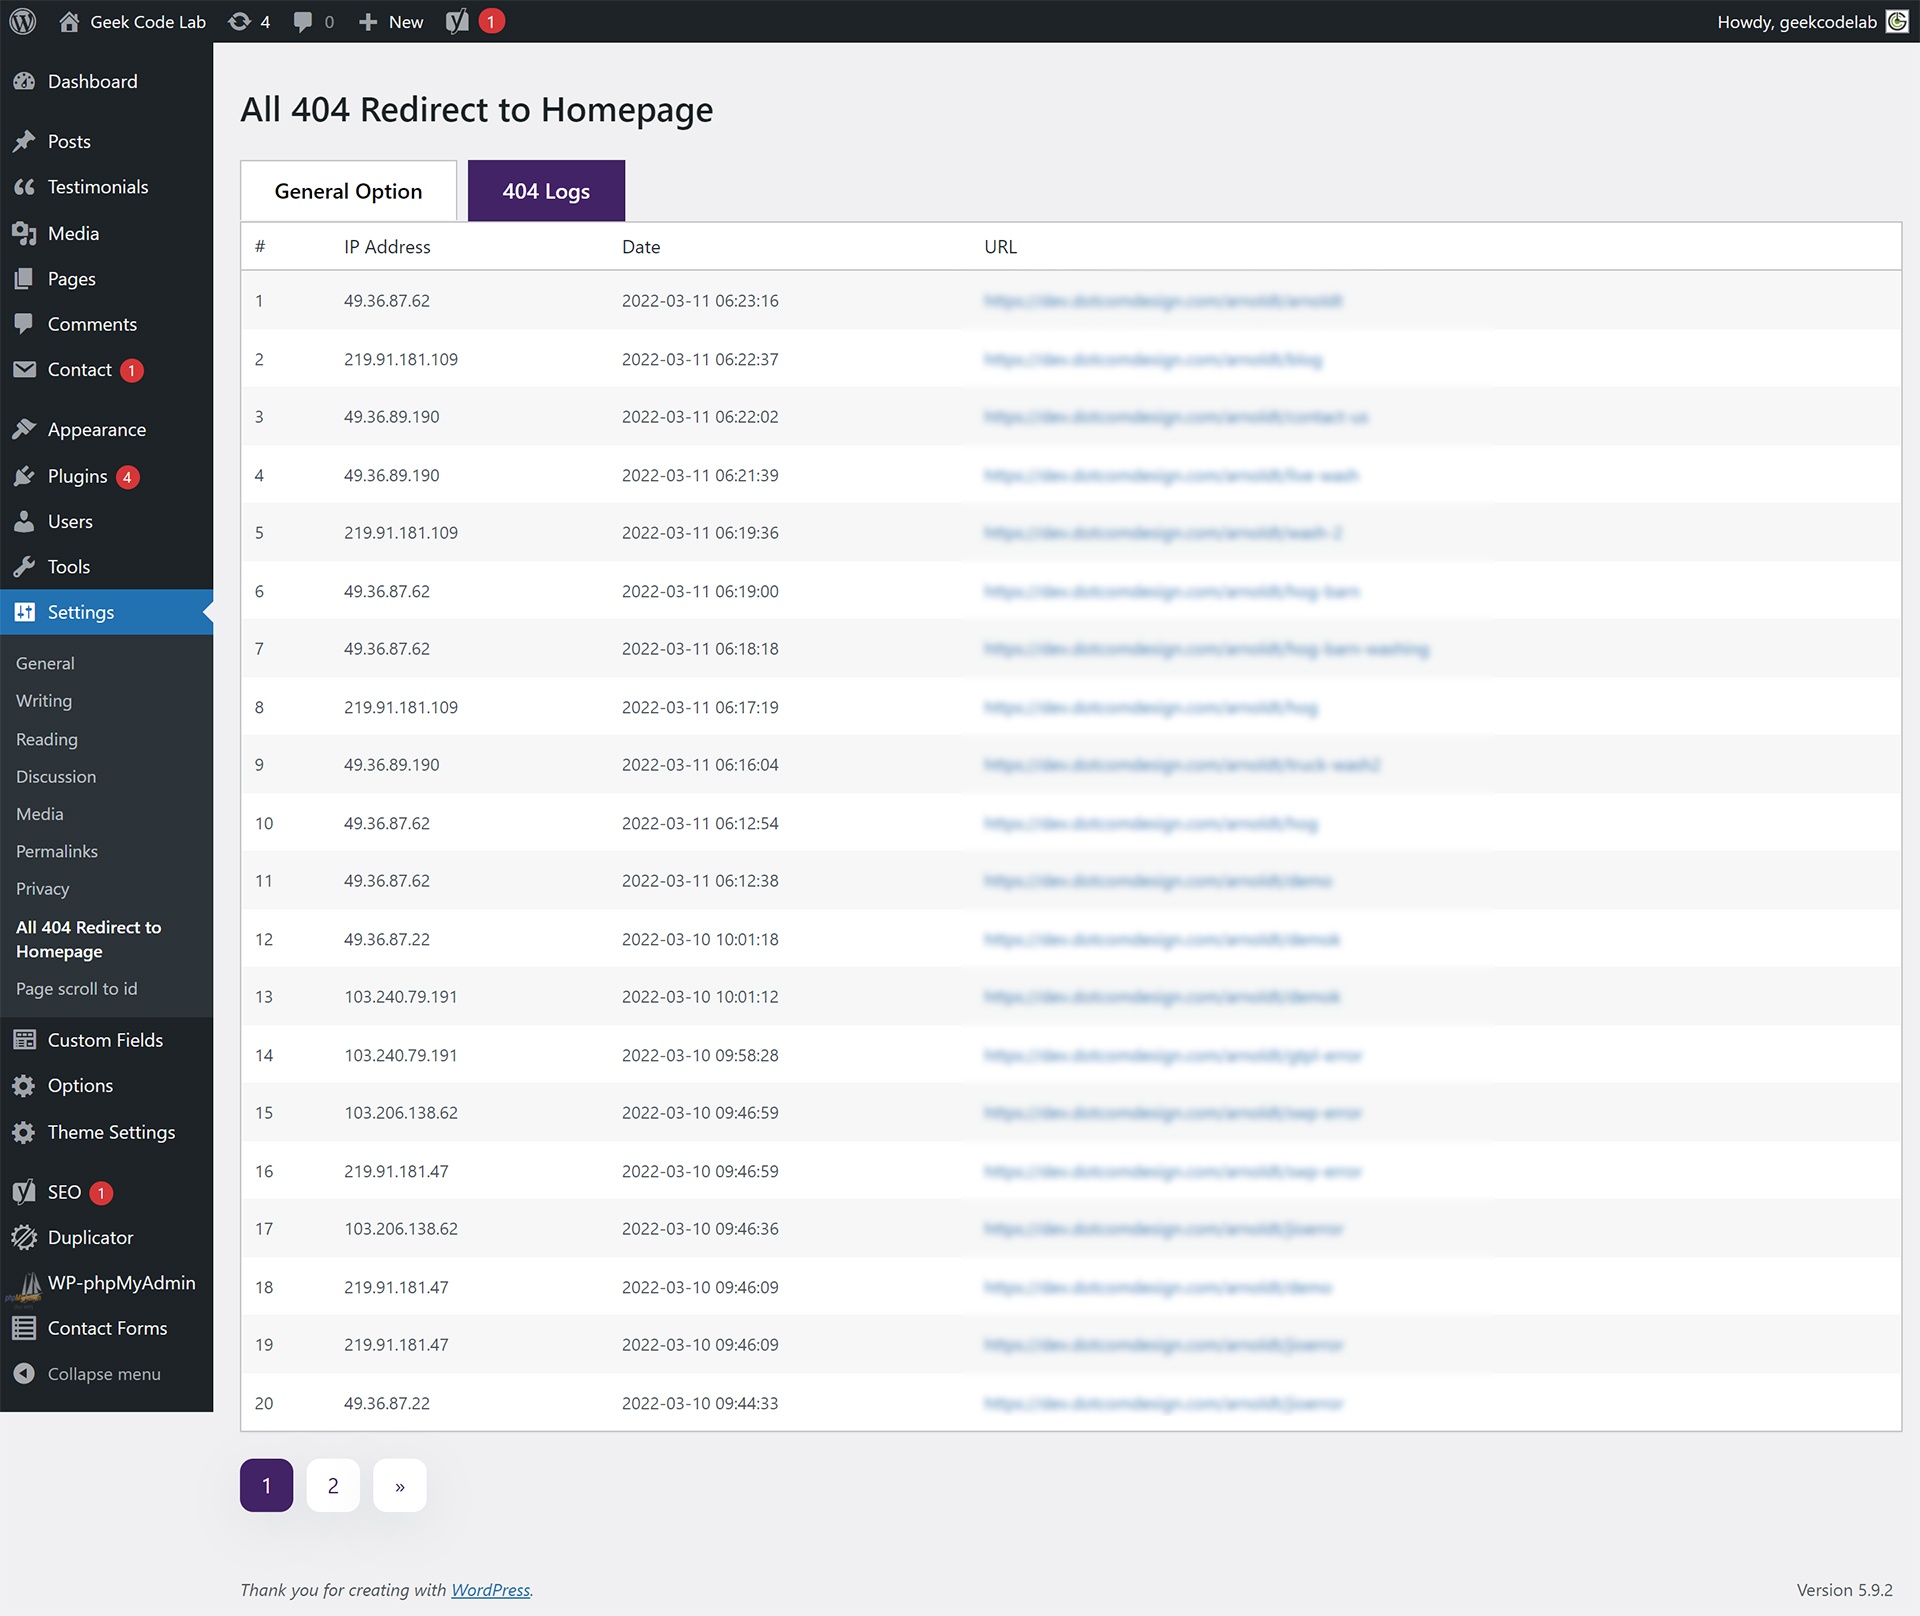This screenshot has height=1616, width=1920.
Task: Click the Tools section icon
Action: pyautogui.click(x=24, y=566)
